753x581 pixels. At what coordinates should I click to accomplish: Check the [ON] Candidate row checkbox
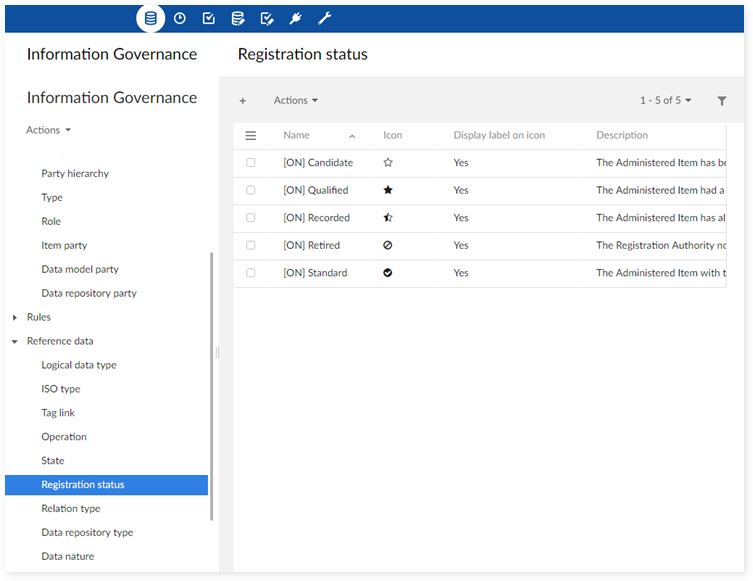coord(251,163)
